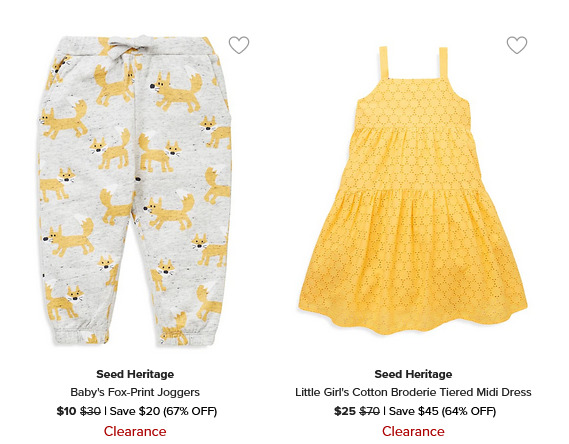The height and width of the screenshot is (444, 569).
Task: Click the Save $20 text
Action: click(135, 411)
